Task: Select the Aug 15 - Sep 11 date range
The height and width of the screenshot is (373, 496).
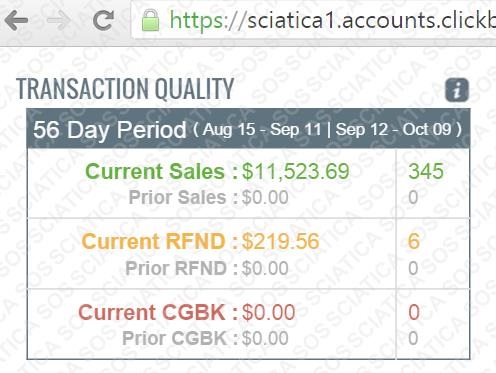Action: pos(262,129)
